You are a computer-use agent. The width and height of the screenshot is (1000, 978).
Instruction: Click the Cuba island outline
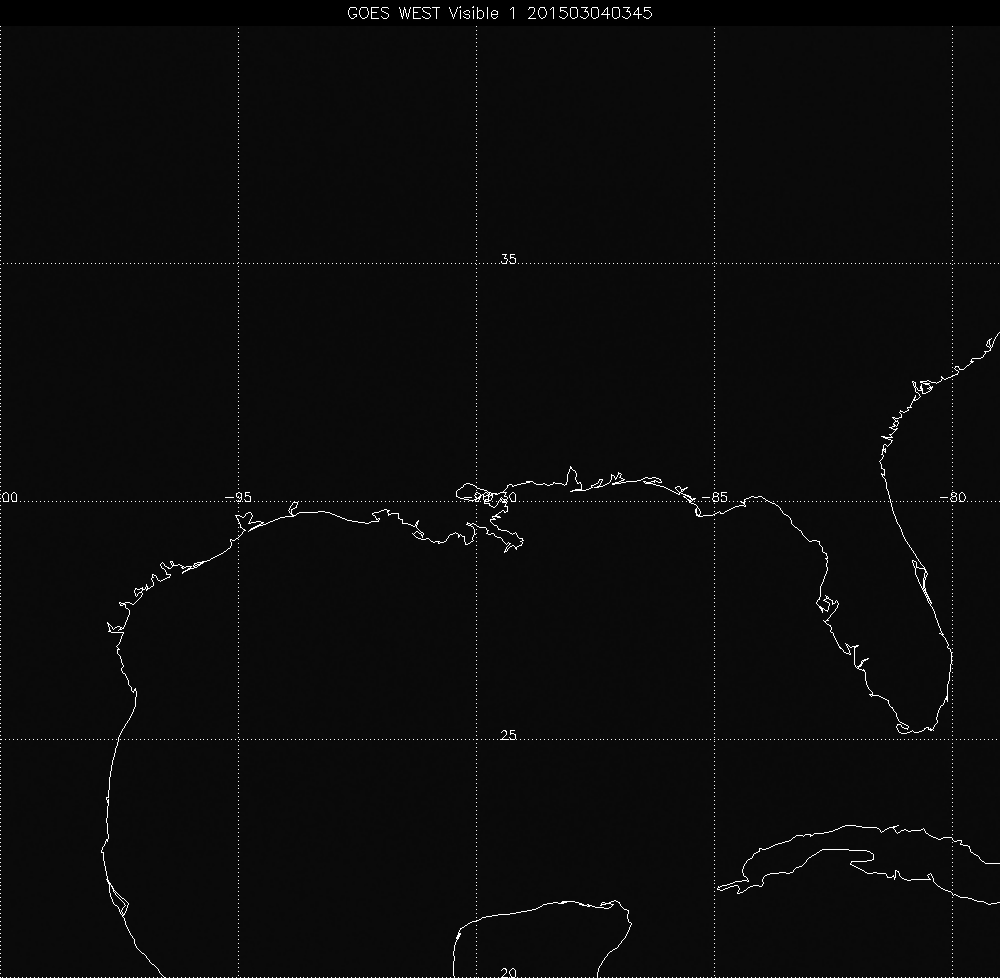(850, 845)
